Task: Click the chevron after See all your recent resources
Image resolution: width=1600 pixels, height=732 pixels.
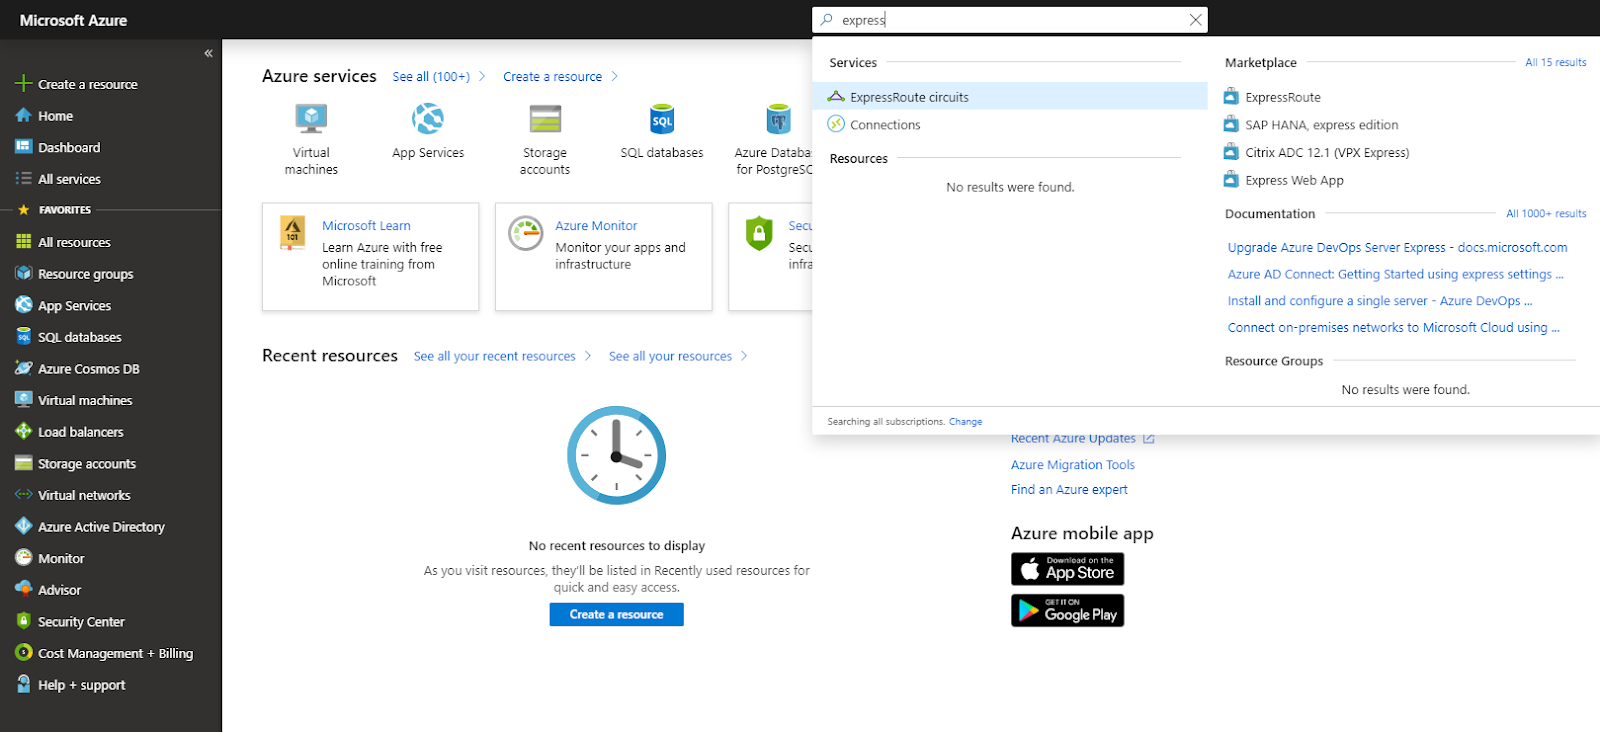Action: (x=588, y=356)
